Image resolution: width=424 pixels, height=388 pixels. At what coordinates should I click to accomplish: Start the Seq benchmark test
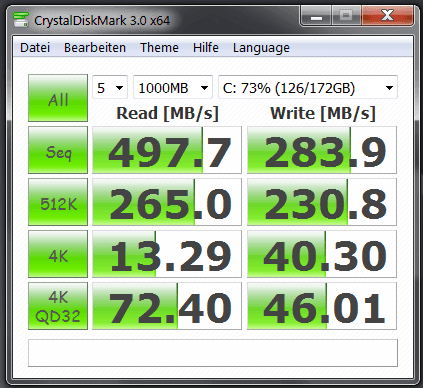pos(58,150)
